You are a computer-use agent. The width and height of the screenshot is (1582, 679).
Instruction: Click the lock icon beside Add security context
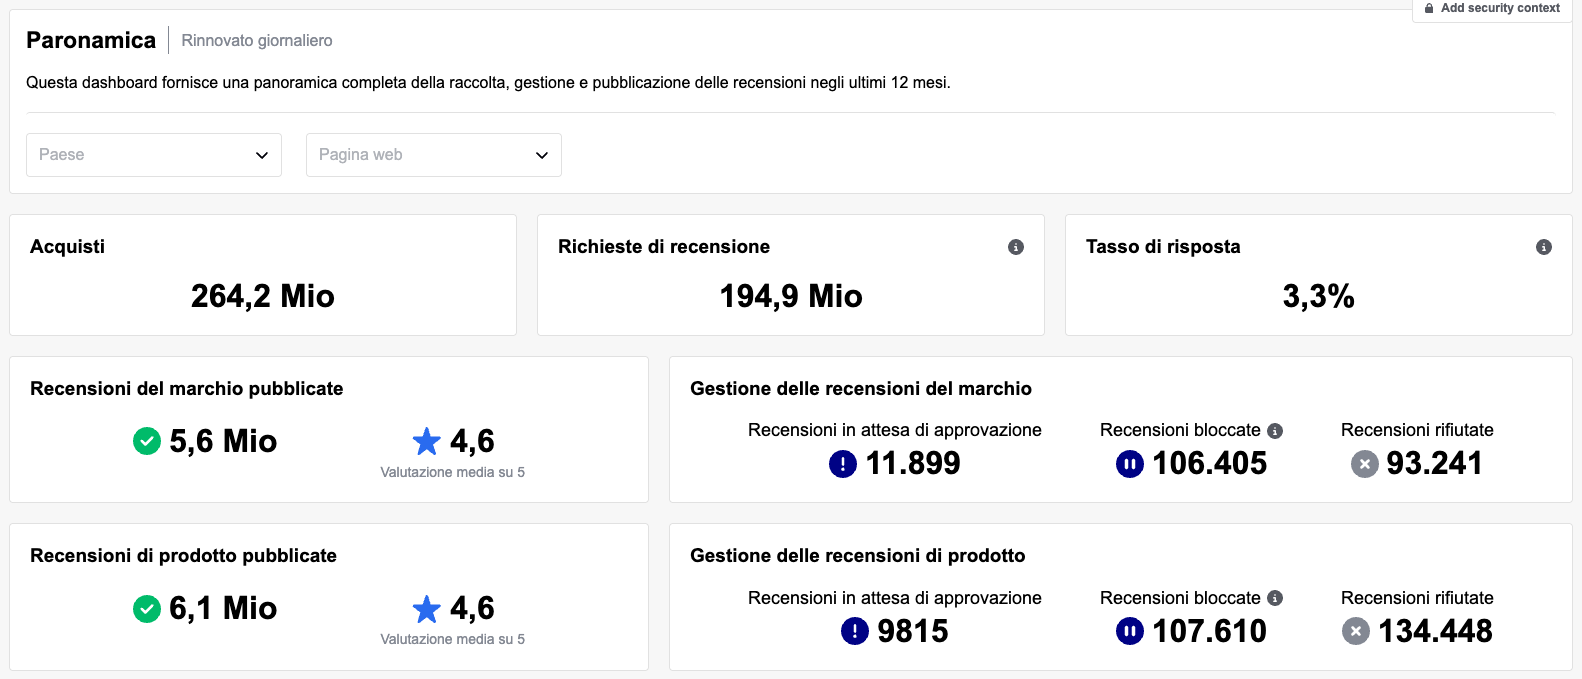1429,8
